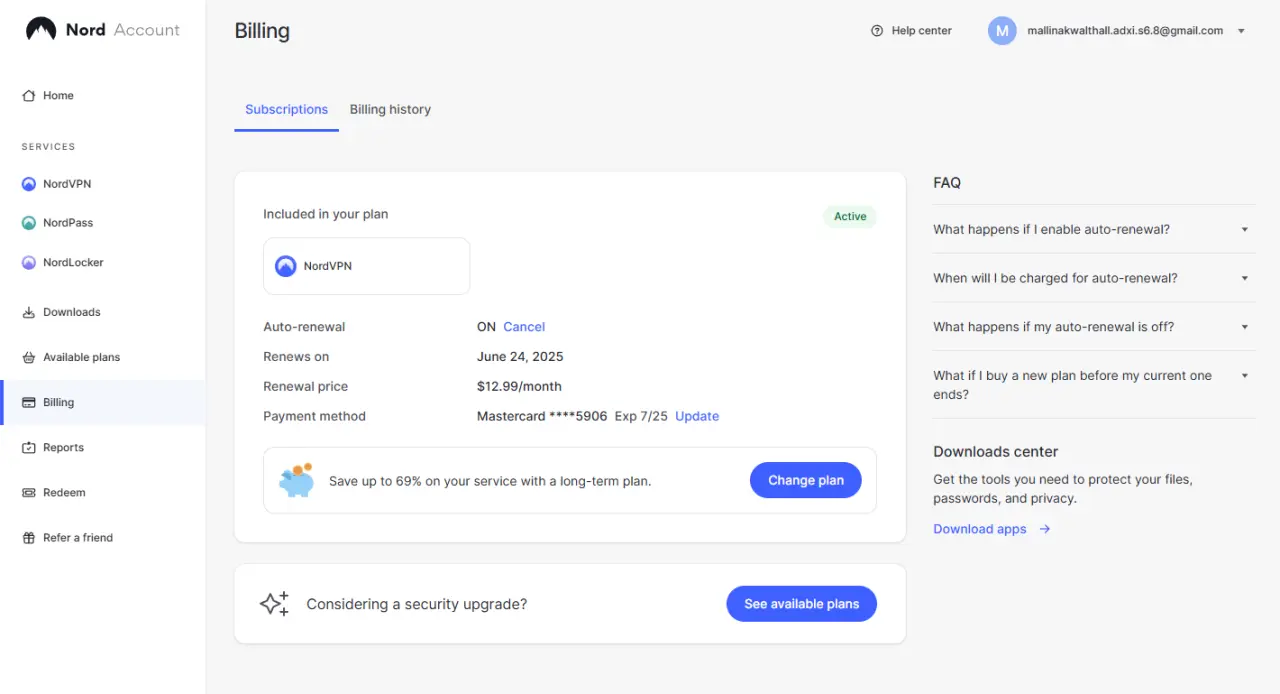Select the NordVPN service icon in sidebar

(29, 184)
